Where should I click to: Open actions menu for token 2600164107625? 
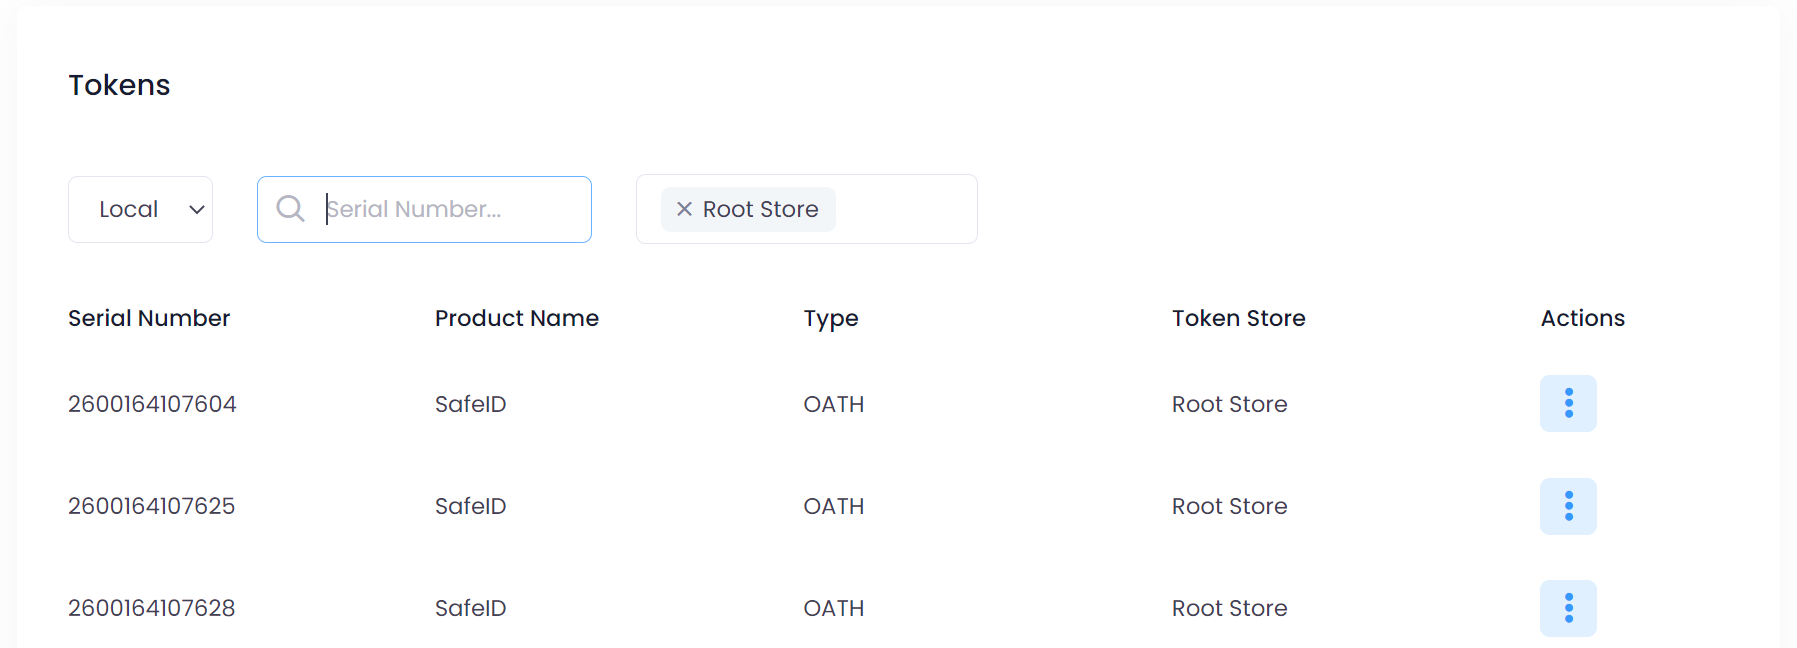click(1567, 506)
